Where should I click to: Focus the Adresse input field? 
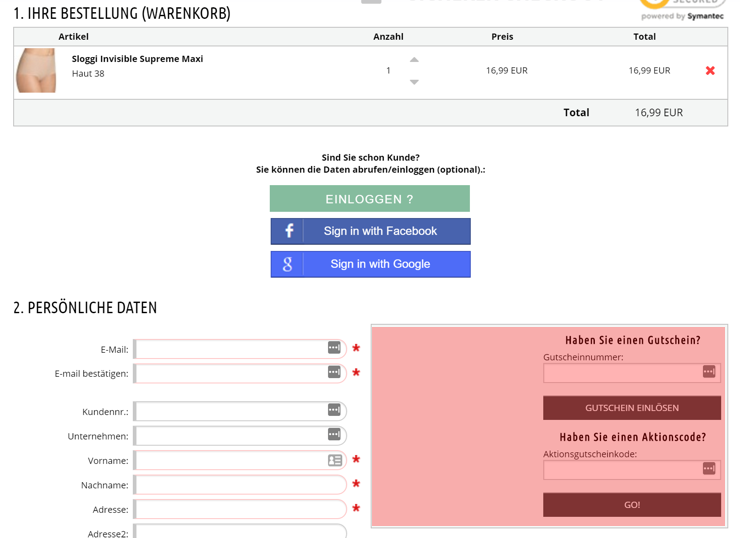coord(240,509)
